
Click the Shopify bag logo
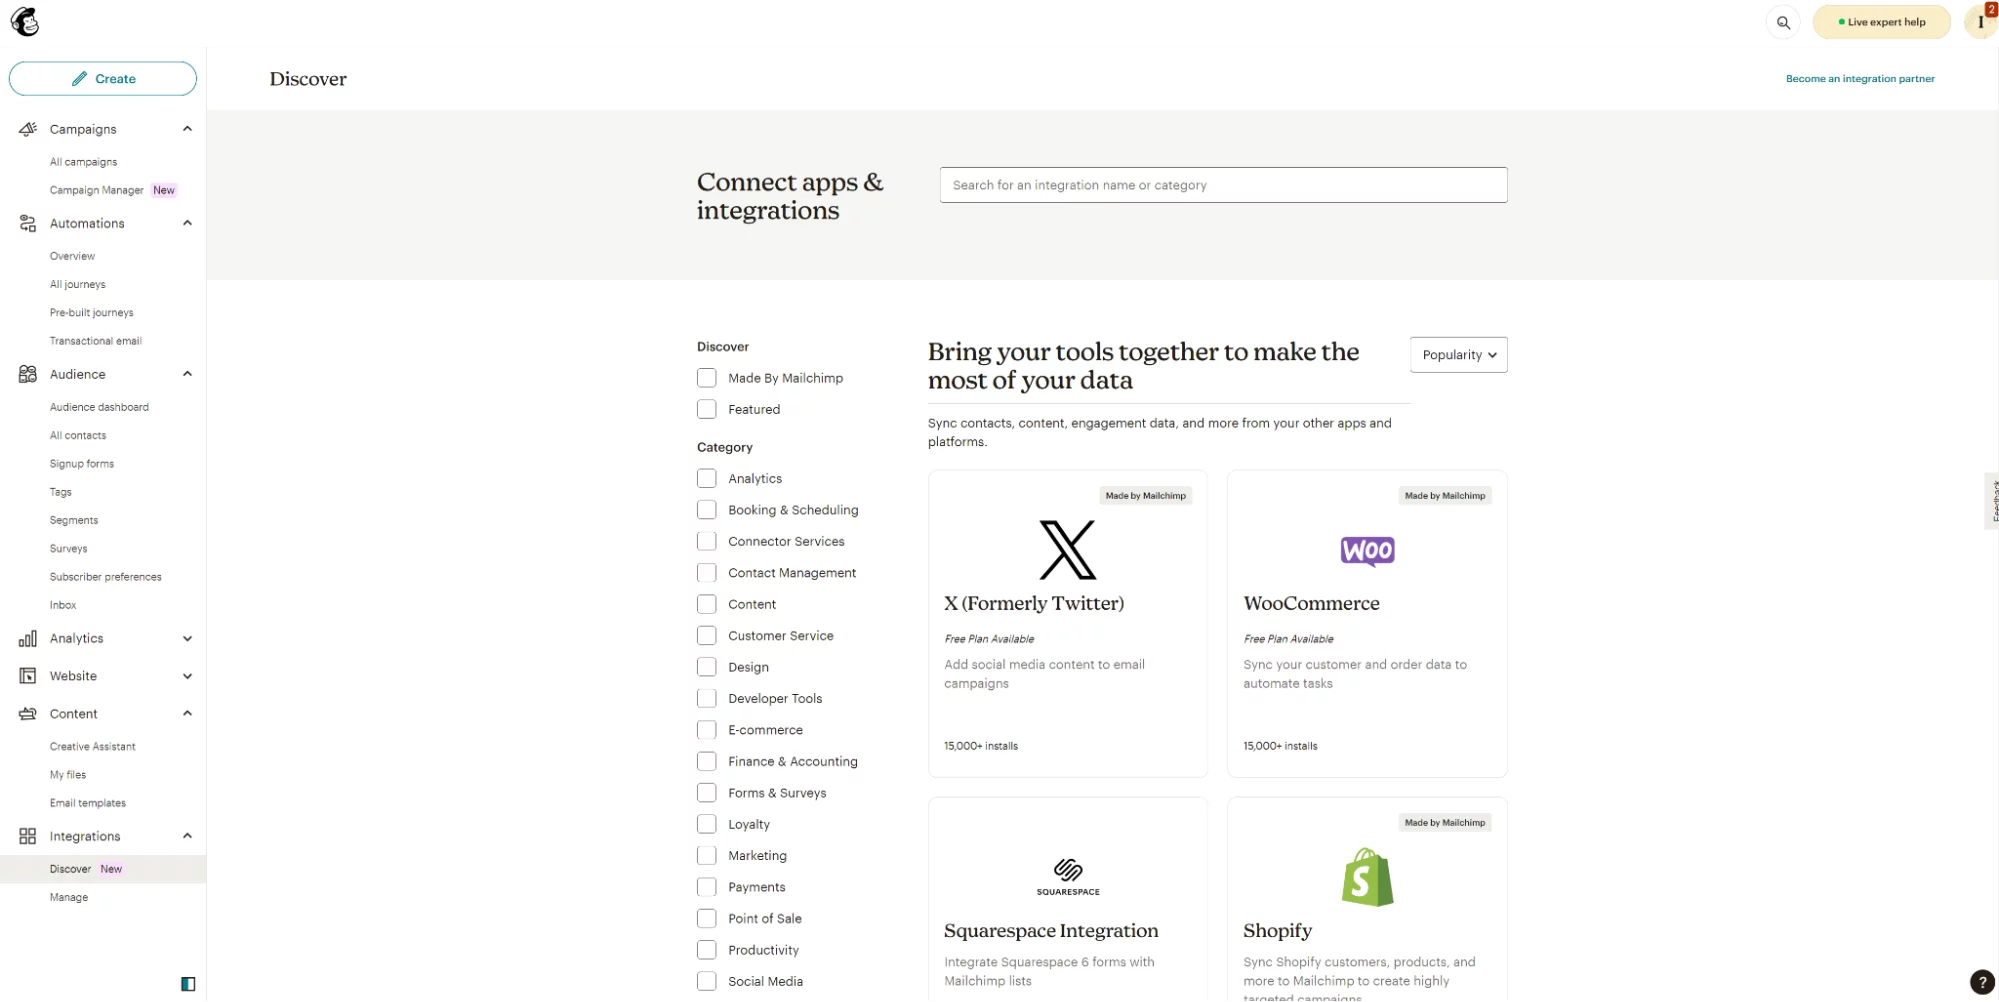tap(1366, 877)
